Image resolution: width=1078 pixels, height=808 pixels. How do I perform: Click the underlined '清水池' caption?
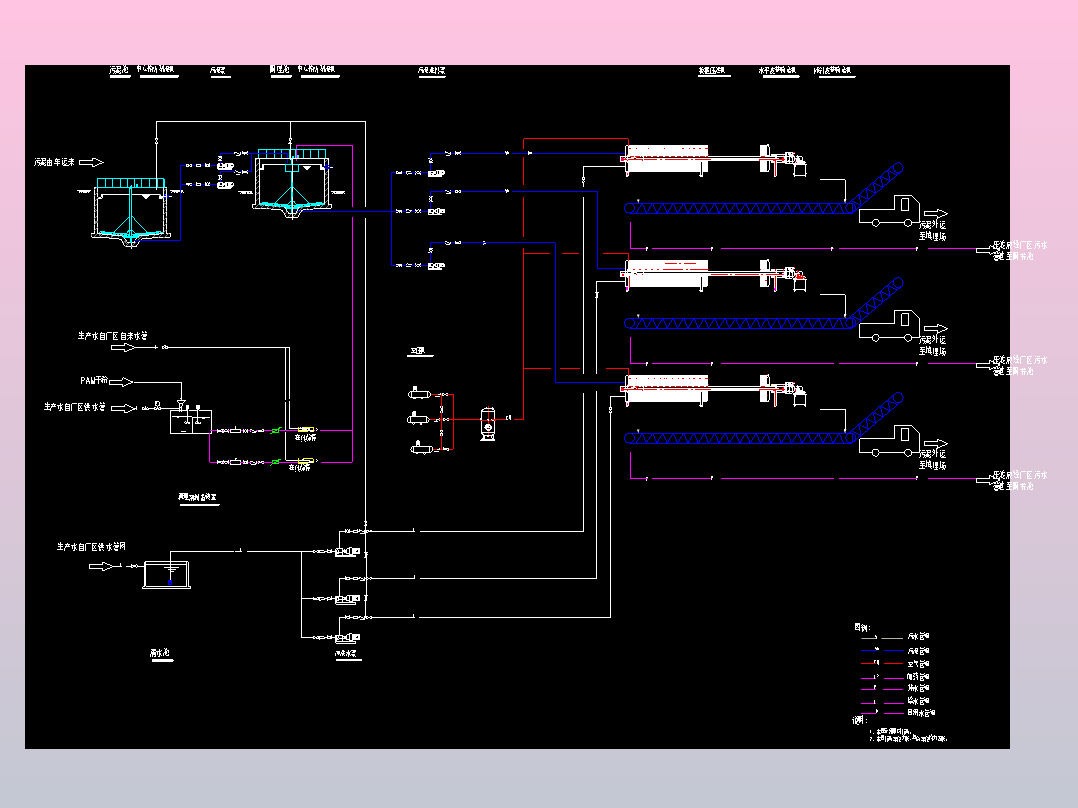tap(160, 653)
